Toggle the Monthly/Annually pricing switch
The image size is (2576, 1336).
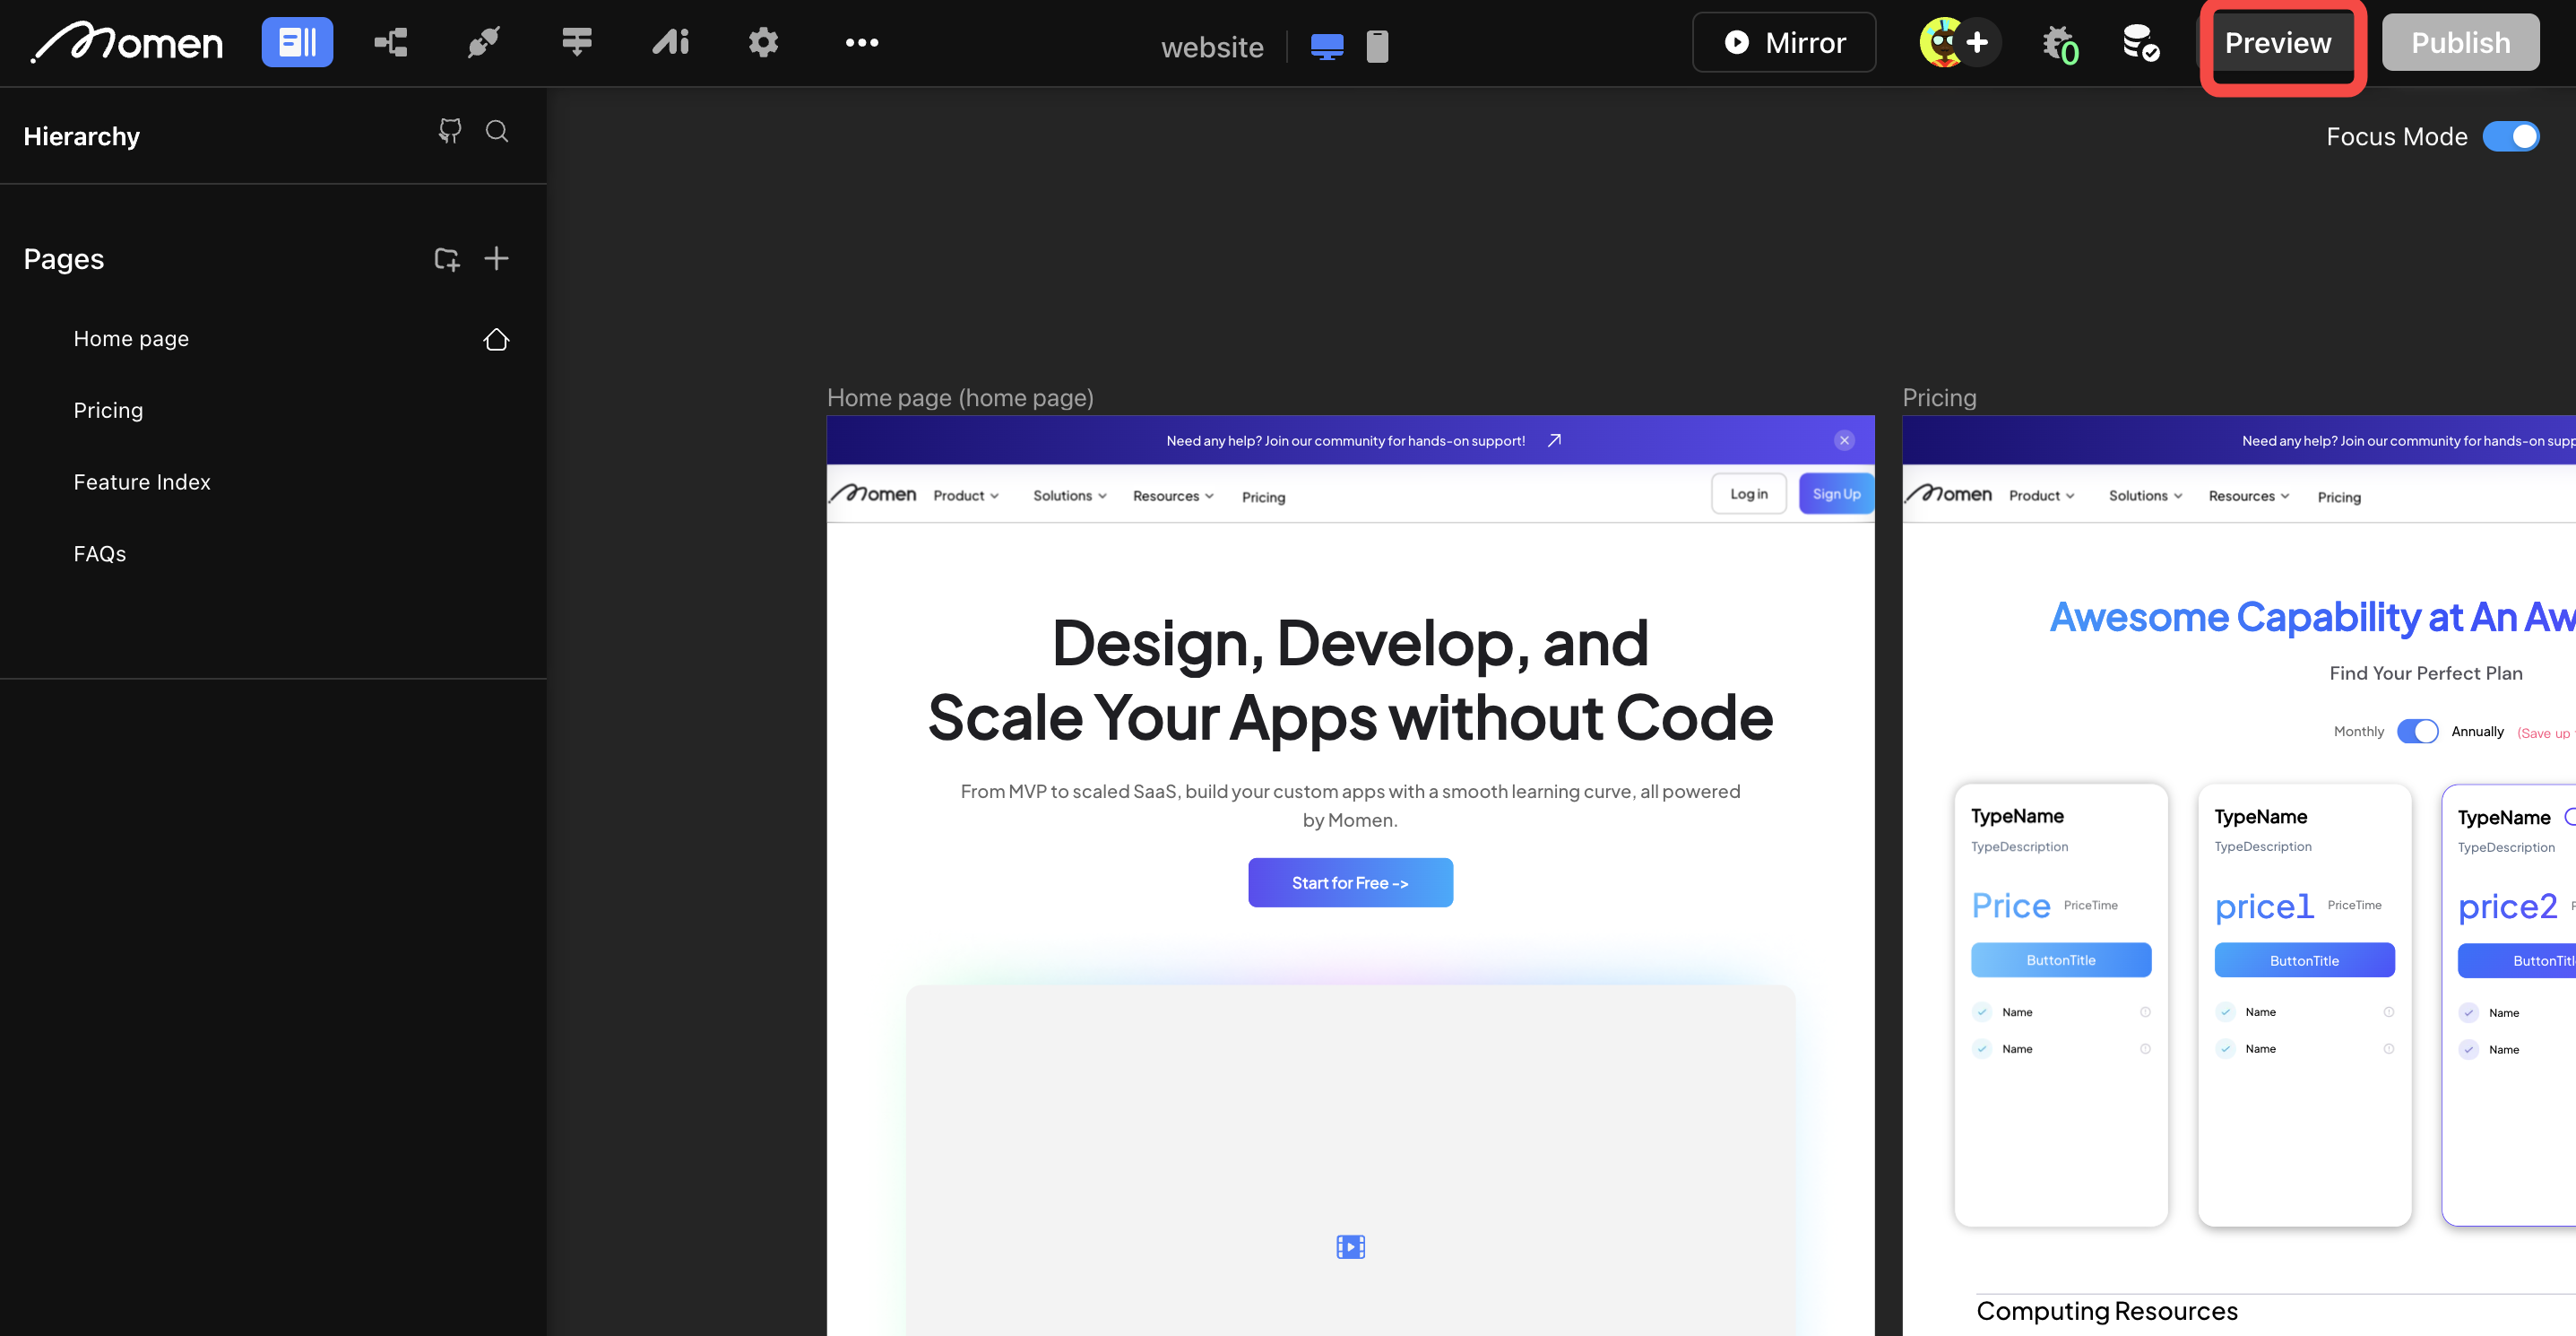pyautogui.click(x=2417, y=731)
